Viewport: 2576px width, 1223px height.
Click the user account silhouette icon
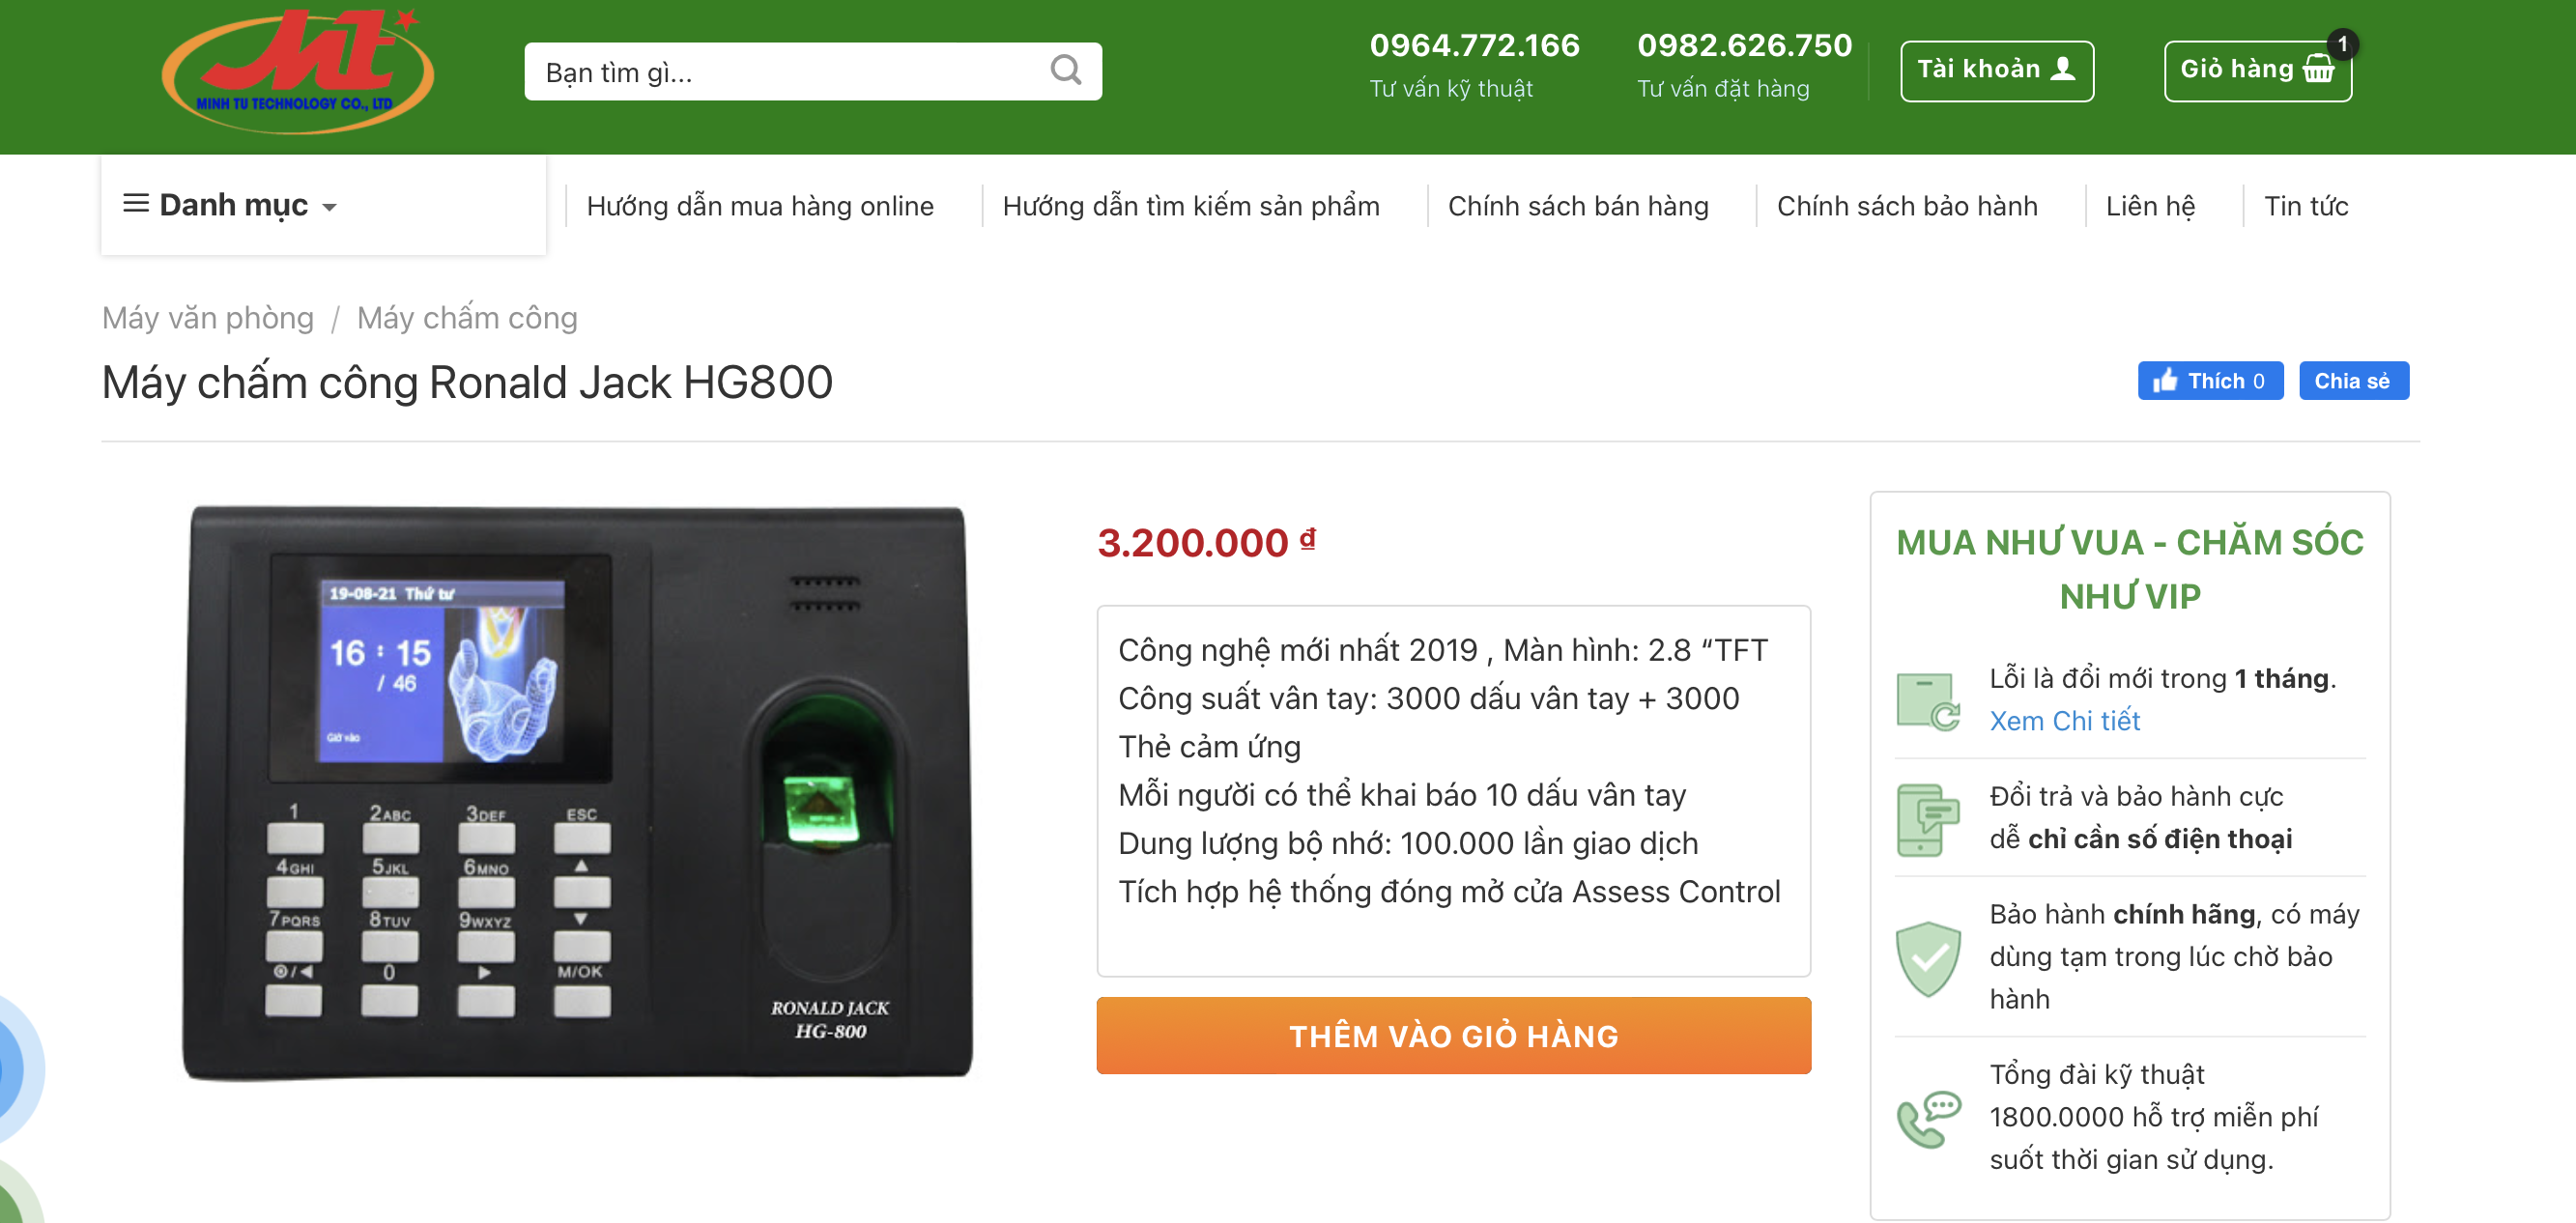pos(2062,69)
